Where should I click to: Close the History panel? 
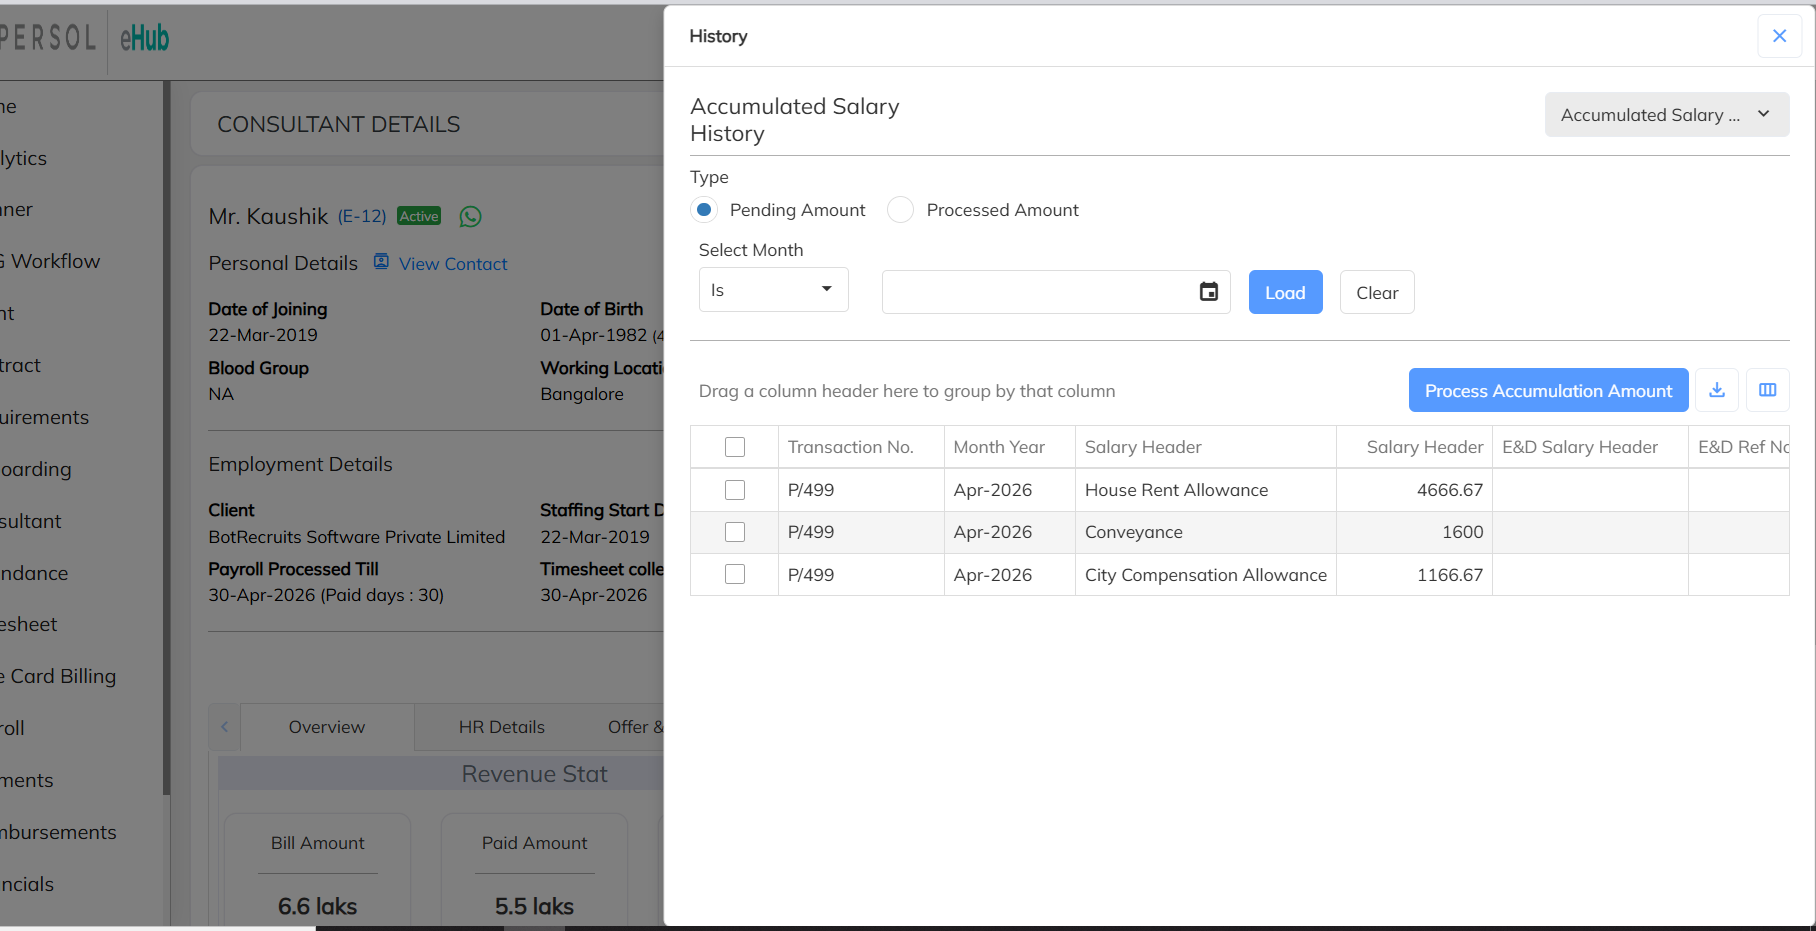click(1779, 36)
